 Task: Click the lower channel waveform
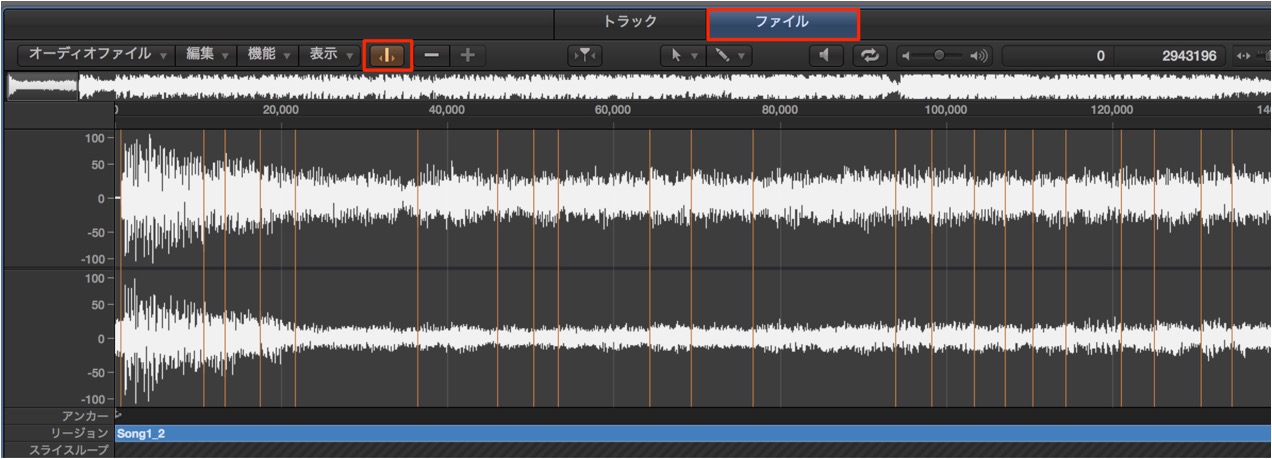692,338
